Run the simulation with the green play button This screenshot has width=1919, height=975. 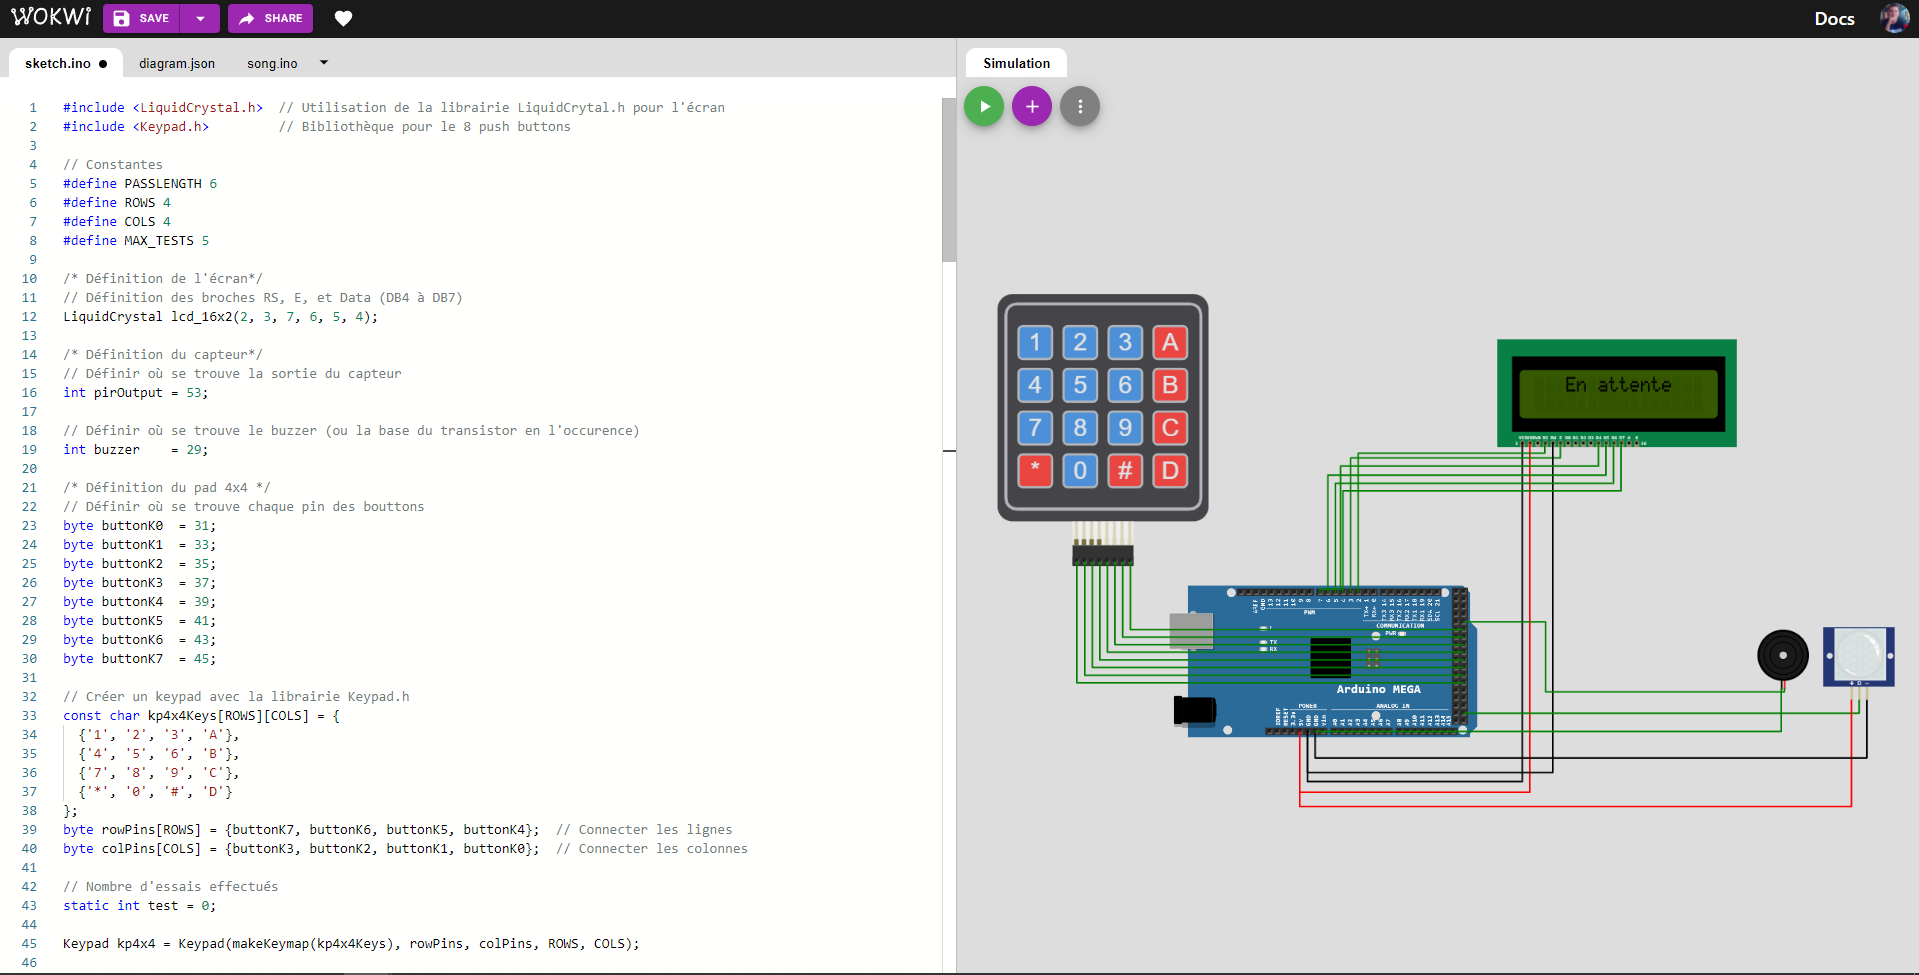(983, 106)
